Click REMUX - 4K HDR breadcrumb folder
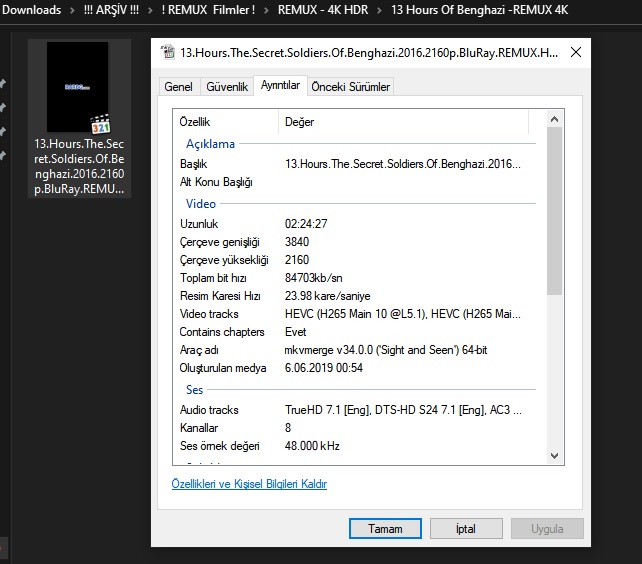642x564 pixels. 323,10
